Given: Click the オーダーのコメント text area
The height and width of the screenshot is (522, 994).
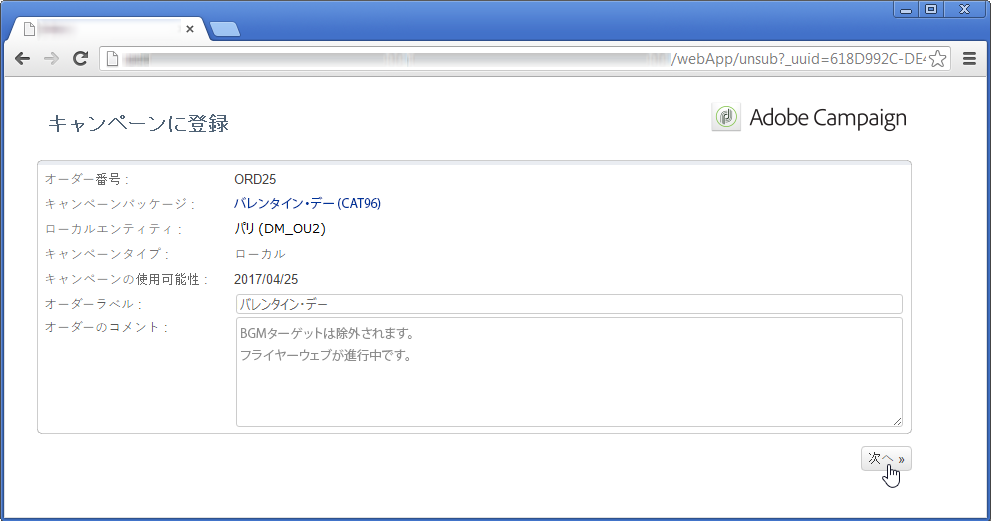Looking at the screenshot, I should tap(569, 372).
